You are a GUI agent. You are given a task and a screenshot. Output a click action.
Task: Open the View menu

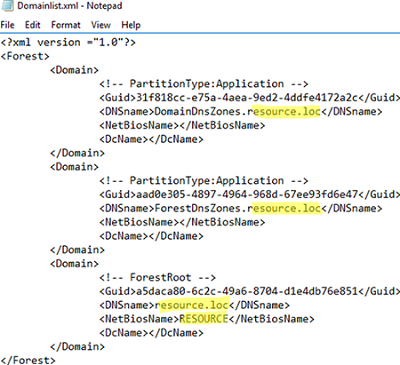(101, 25)
